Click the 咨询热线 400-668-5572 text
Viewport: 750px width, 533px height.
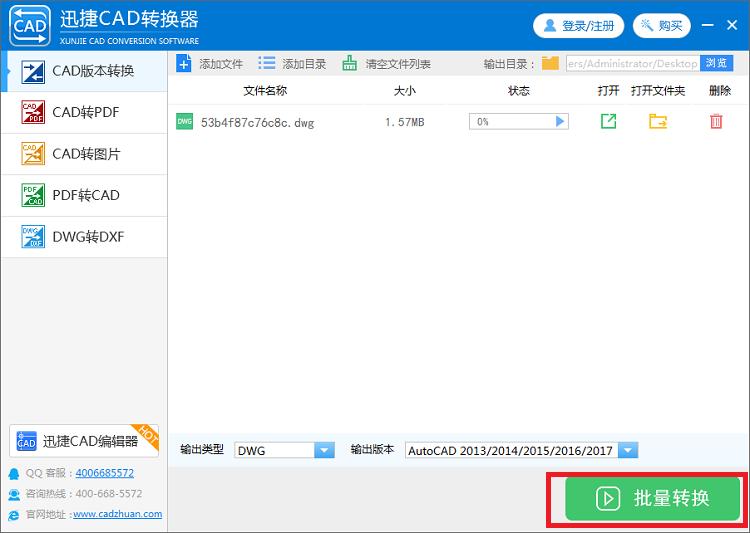tap(84, 494)
